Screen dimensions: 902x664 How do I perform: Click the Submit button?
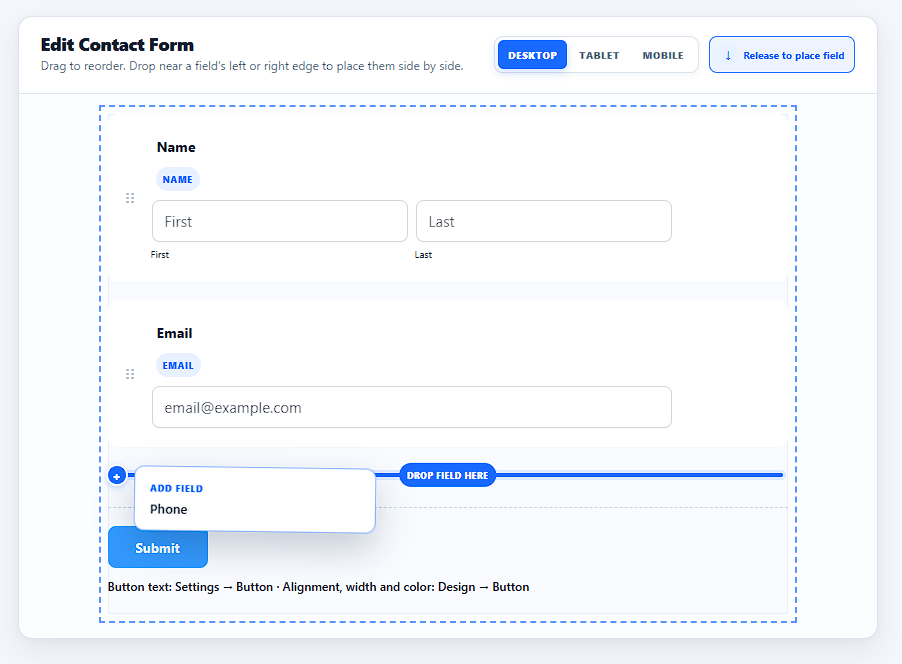tap(158, 547)
